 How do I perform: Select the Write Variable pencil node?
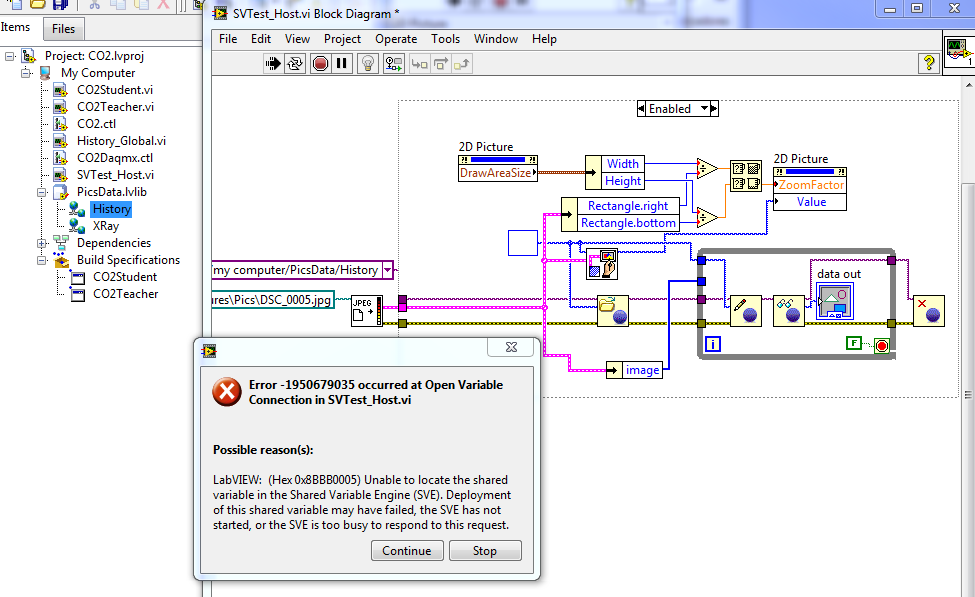(746, 311)
